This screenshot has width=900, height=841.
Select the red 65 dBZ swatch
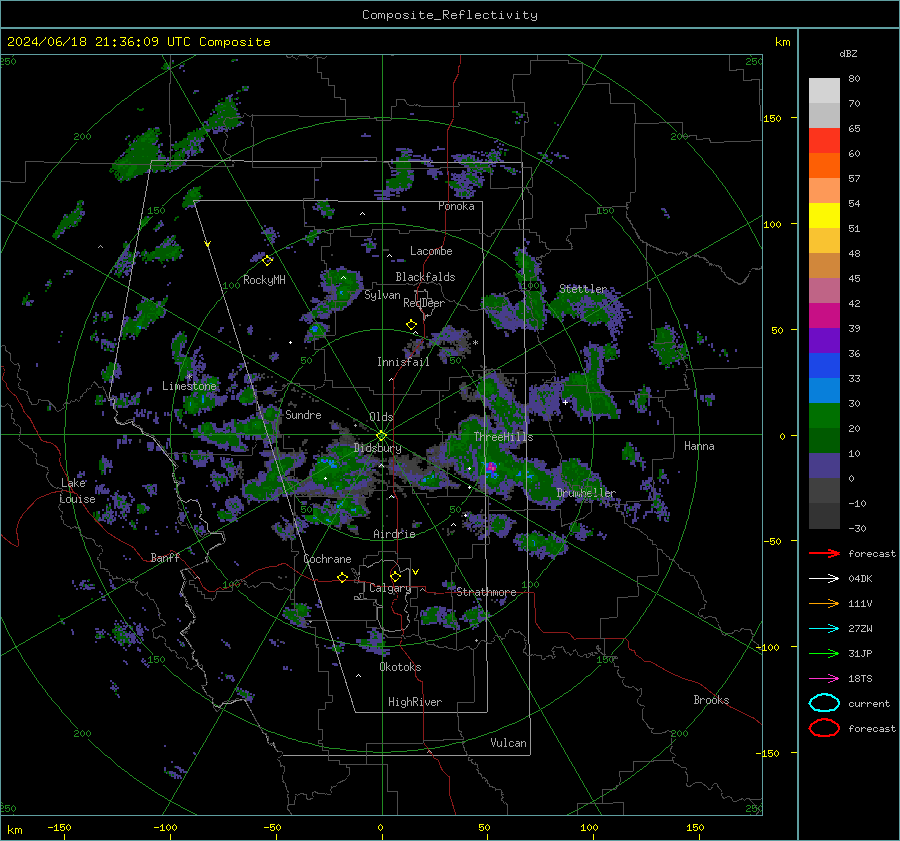pyautogui.click(x=824, y=141)
